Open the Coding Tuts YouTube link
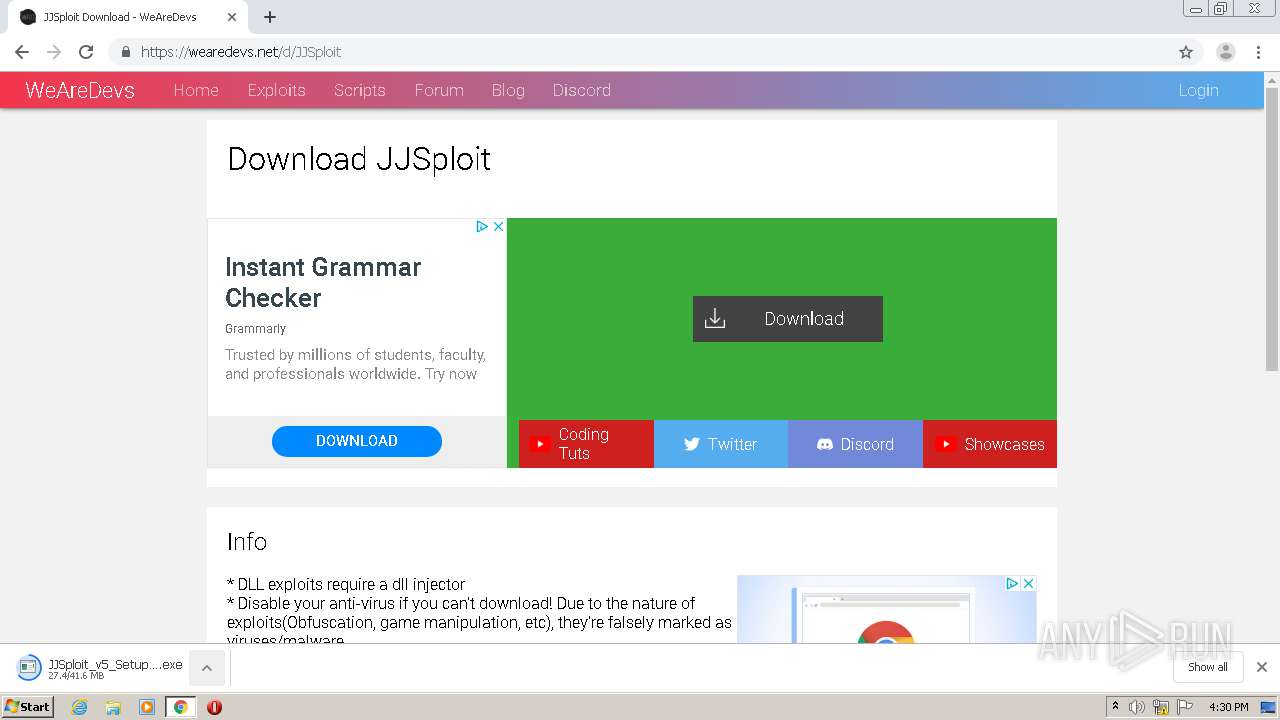The width and height of the screenshot is (1280, 720). point(586,444)
